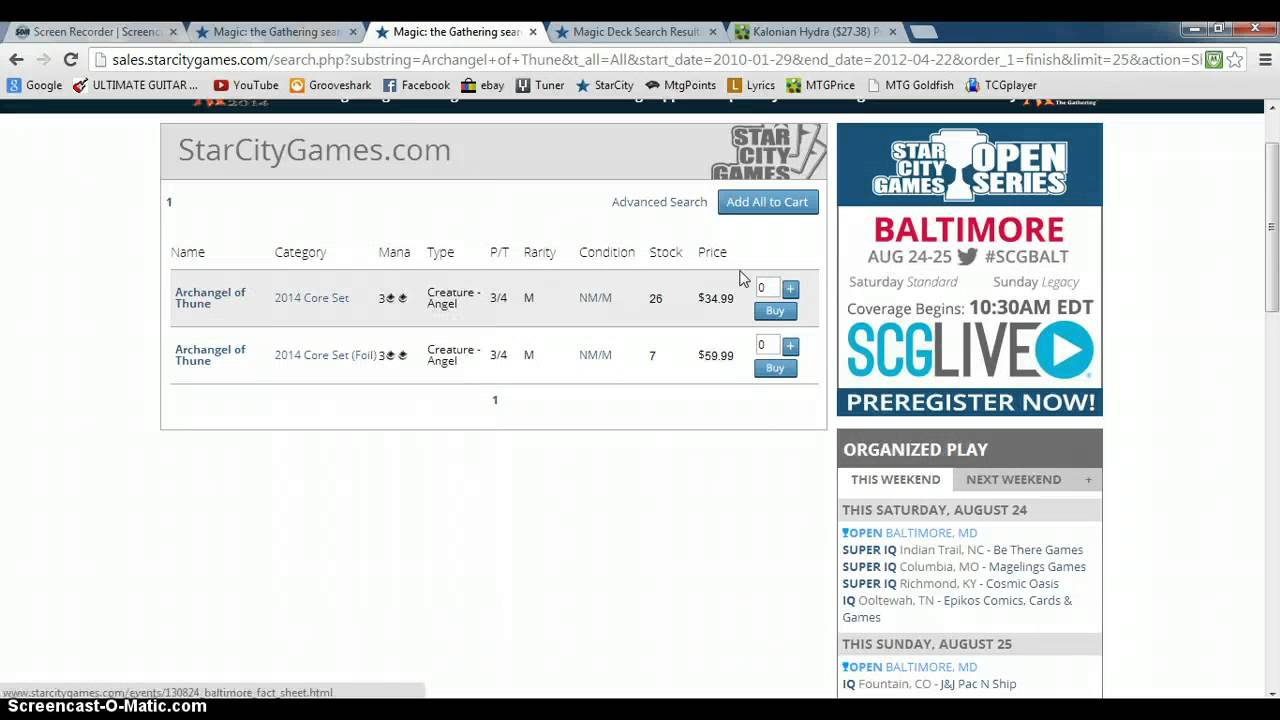Open the TCGplayer bookmark
The width and height of the screenshot is (1280, 720).
pyautogui.click(x=1001, y=85)
